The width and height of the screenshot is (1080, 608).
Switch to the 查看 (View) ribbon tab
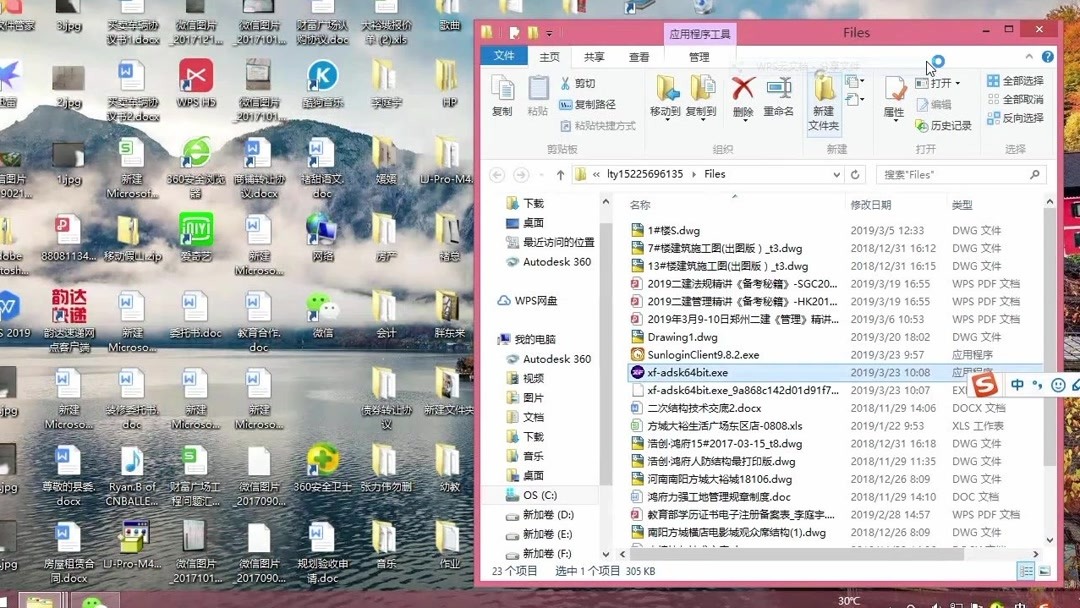pyautogui.click(x=638, y=57)
